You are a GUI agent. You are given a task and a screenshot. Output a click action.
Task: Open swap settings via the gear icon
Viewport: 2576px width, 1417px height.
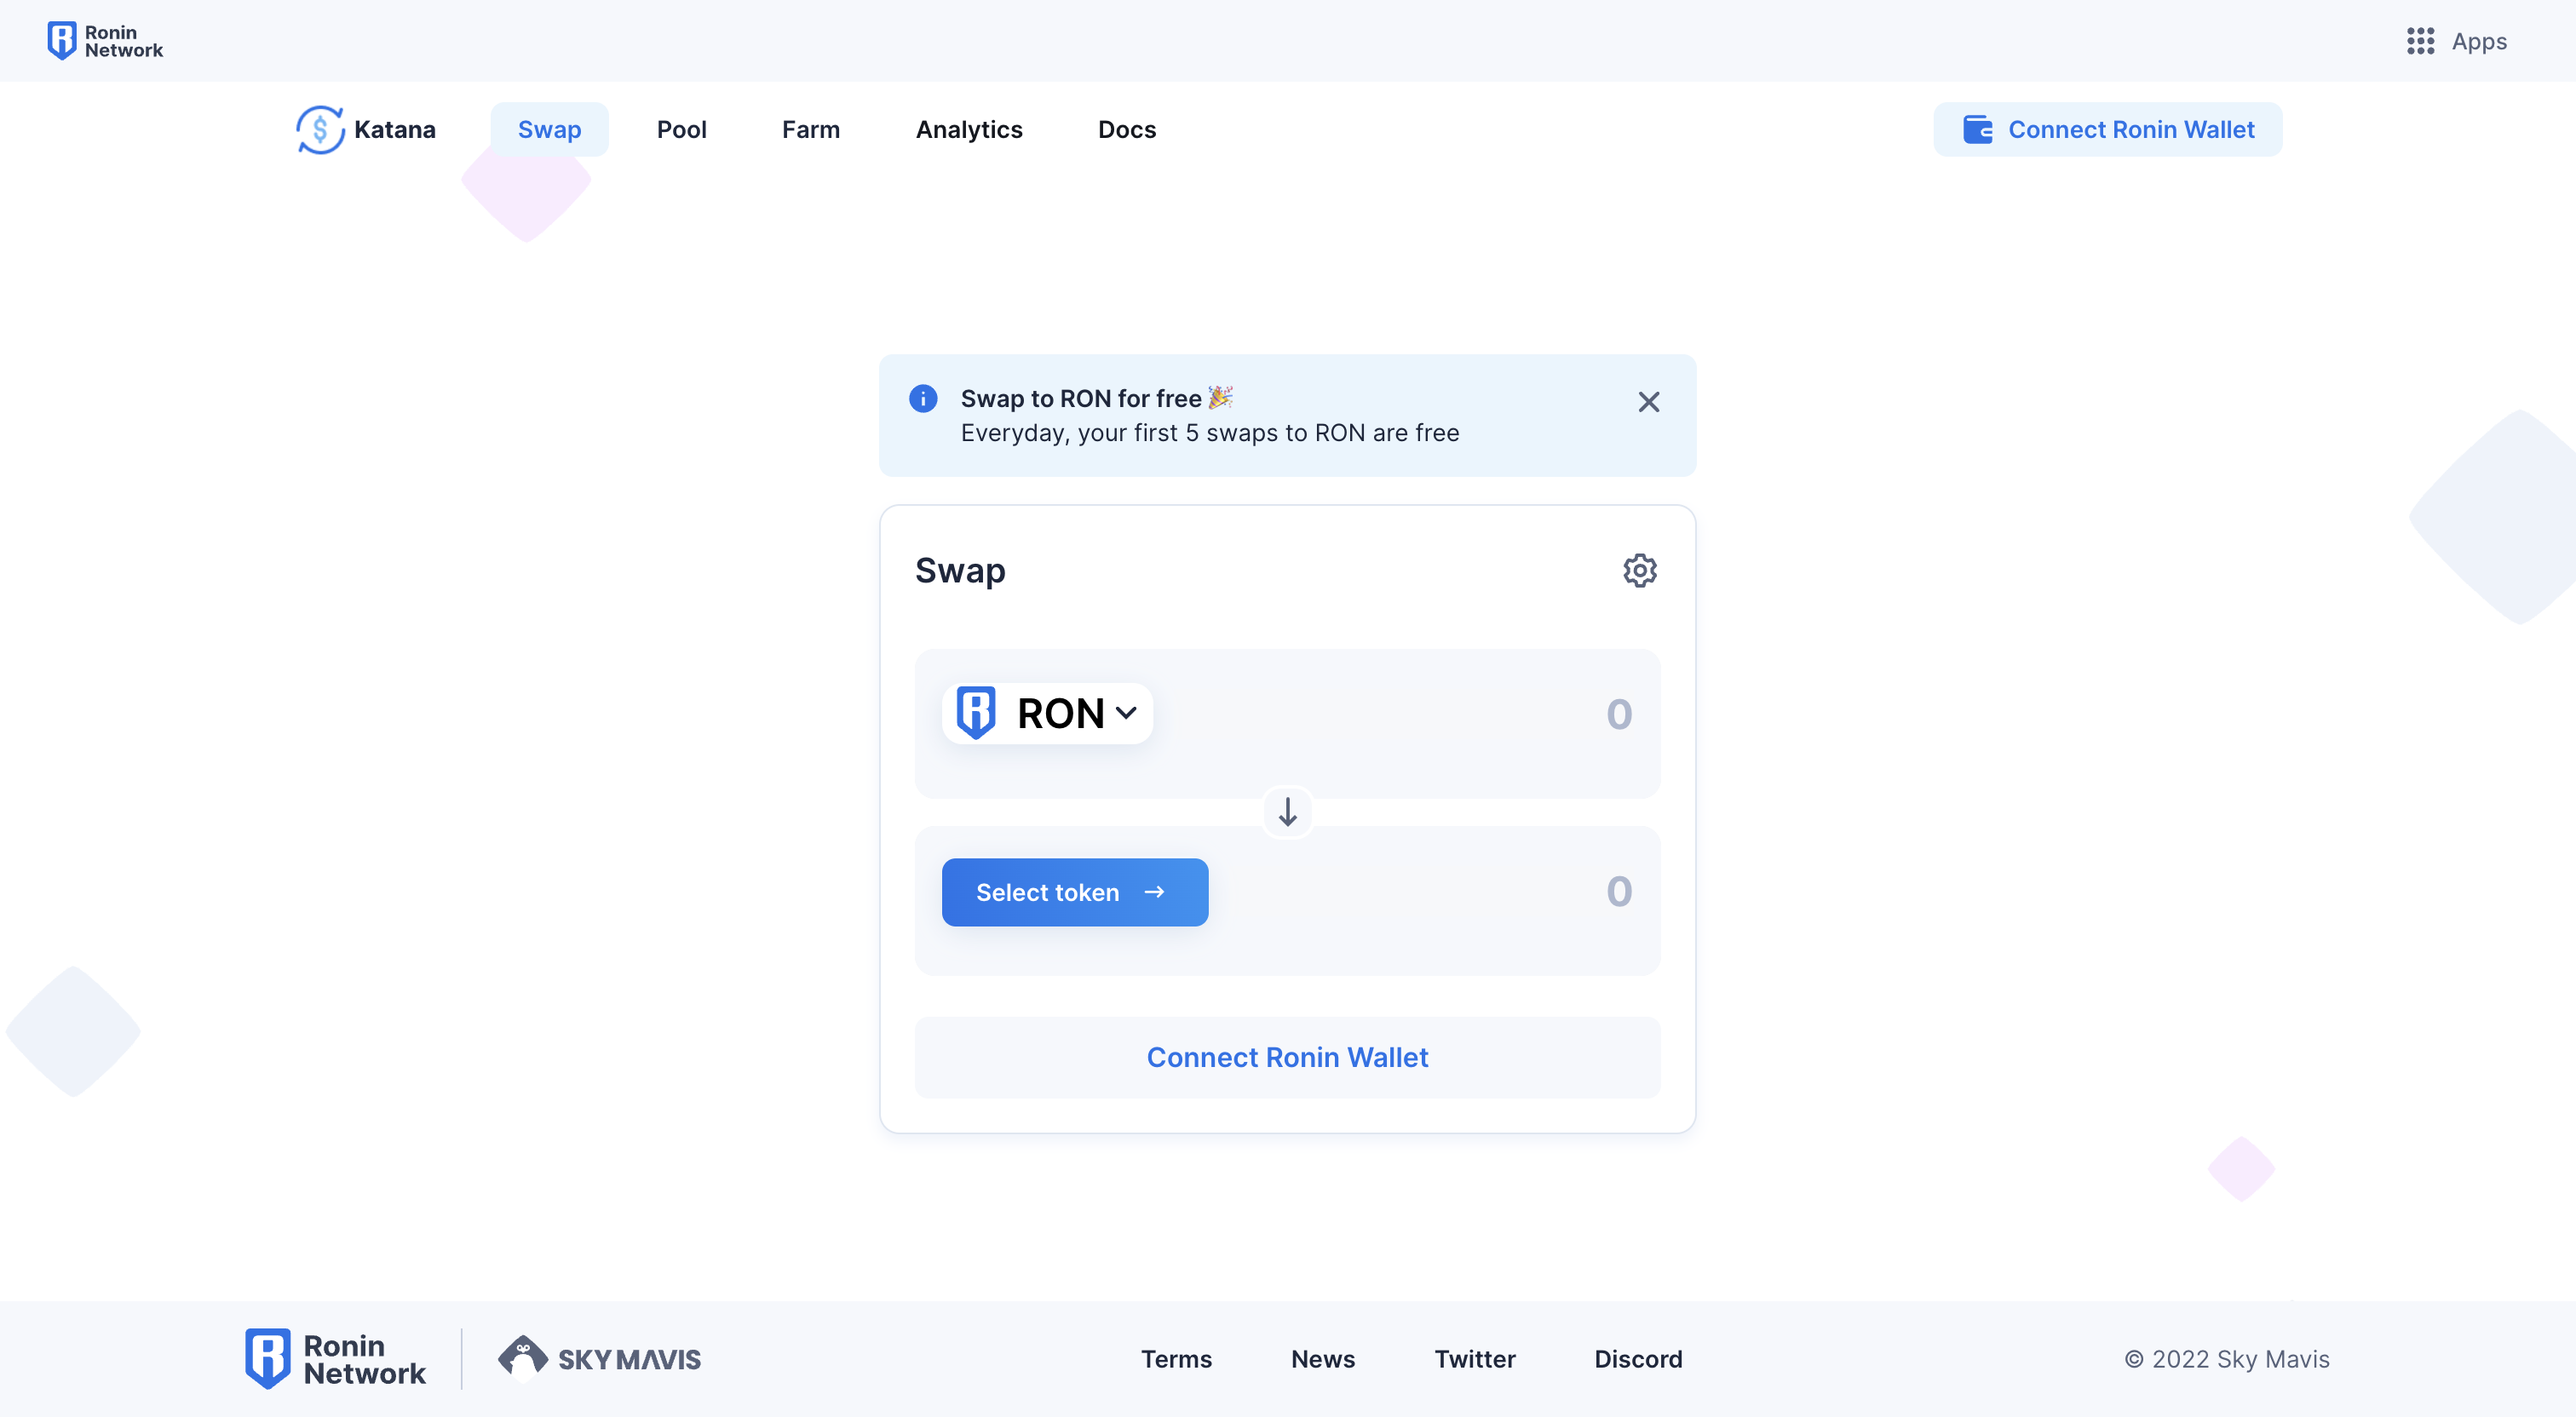pyautogui.click(x=1638, y=570)
